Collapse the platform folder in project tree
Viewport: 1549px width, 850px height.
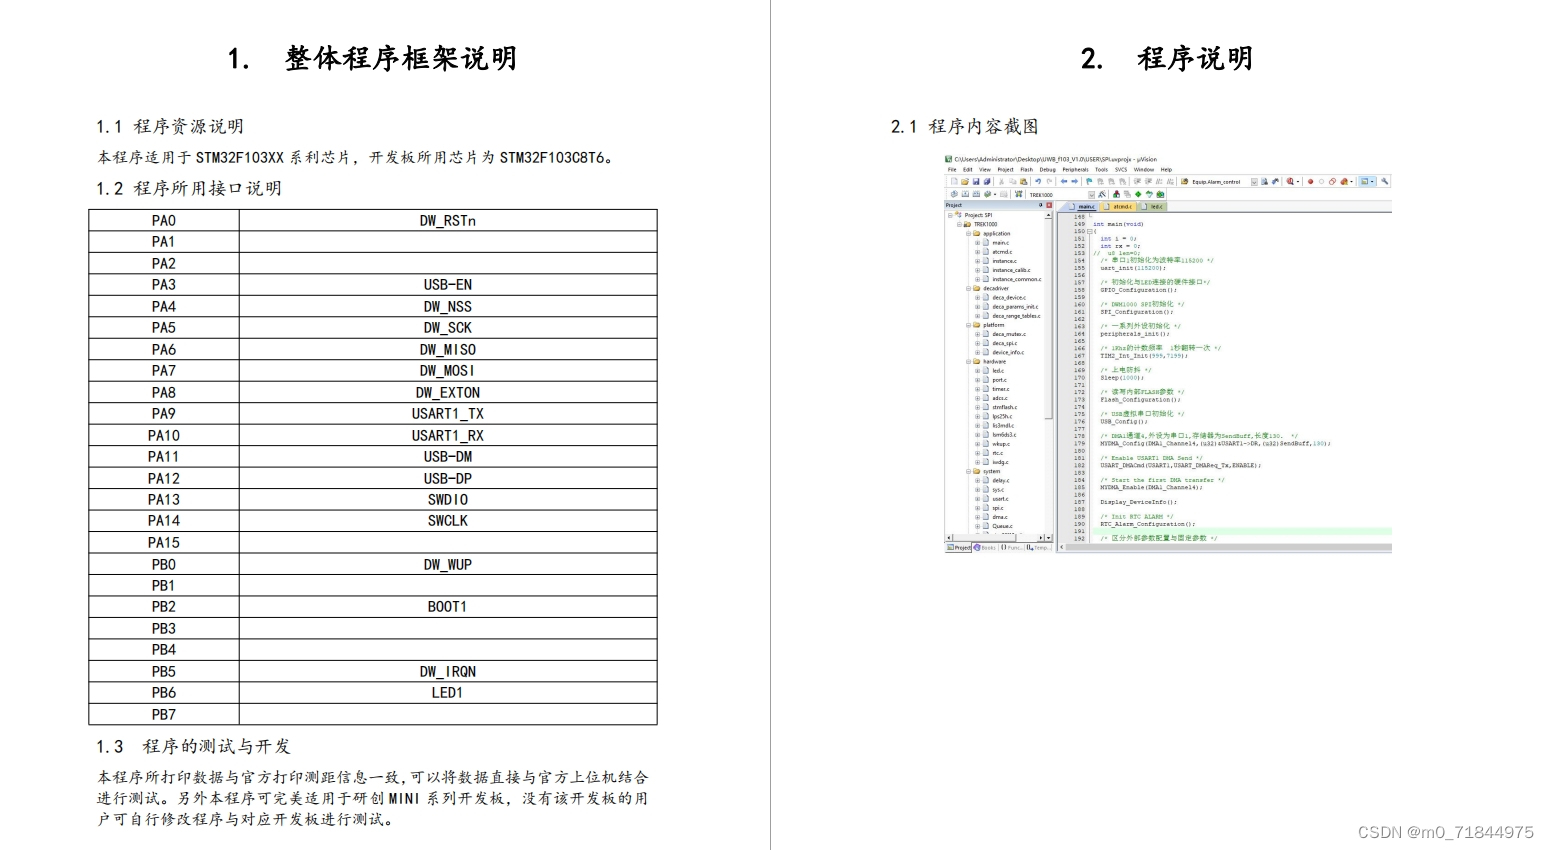(968, 325)
